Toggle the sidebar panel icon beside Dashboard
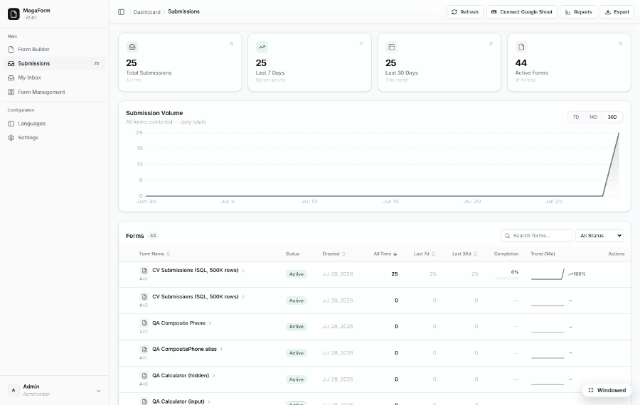Image resolution: width=640 pixels, height=405 pixels. pos(121,12)
